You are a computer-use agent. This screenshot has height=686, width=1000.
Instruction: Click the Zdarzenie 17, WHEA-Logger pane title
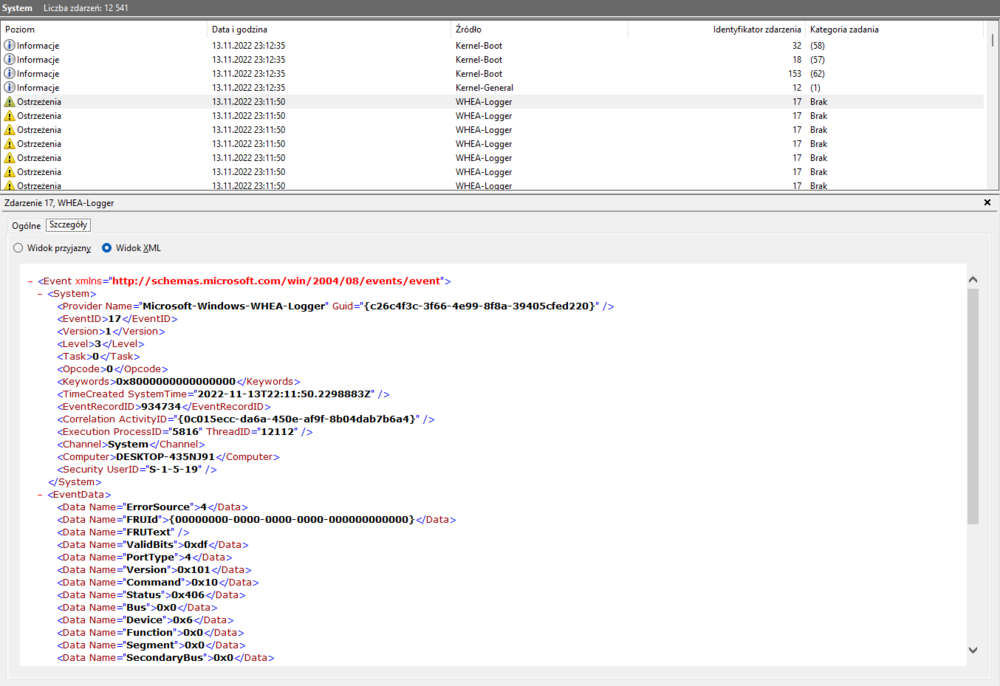coord(59,203)
